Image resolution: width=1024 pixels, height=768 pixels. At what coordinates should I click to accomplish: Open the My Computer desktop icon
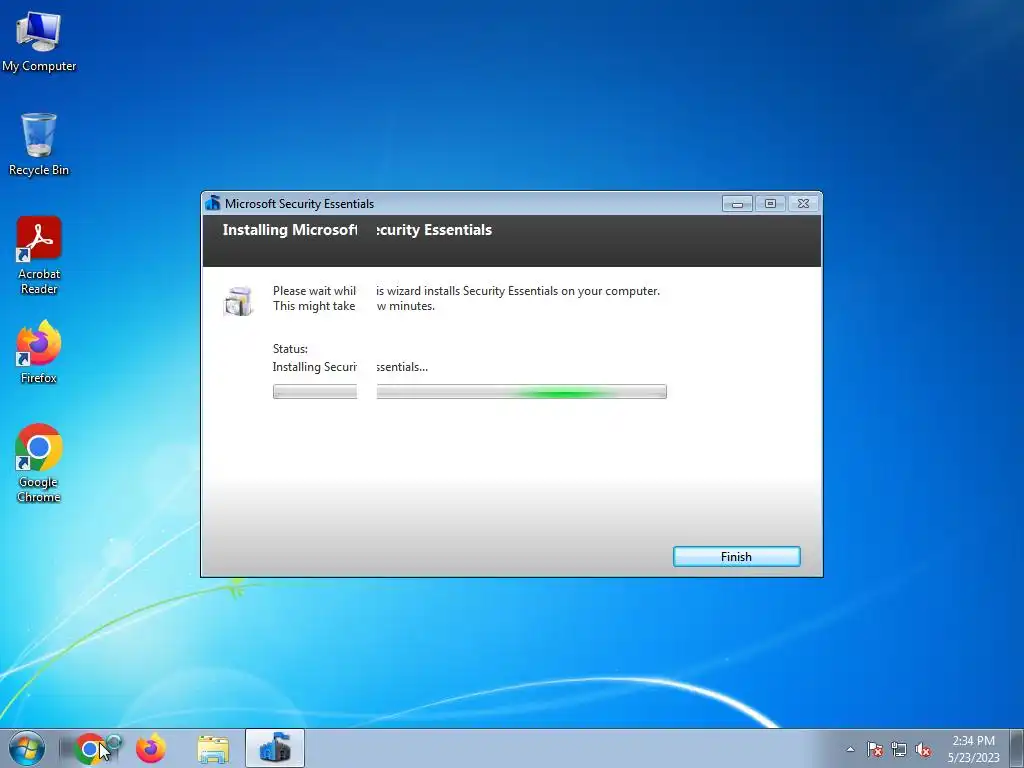tap(39, 41)
